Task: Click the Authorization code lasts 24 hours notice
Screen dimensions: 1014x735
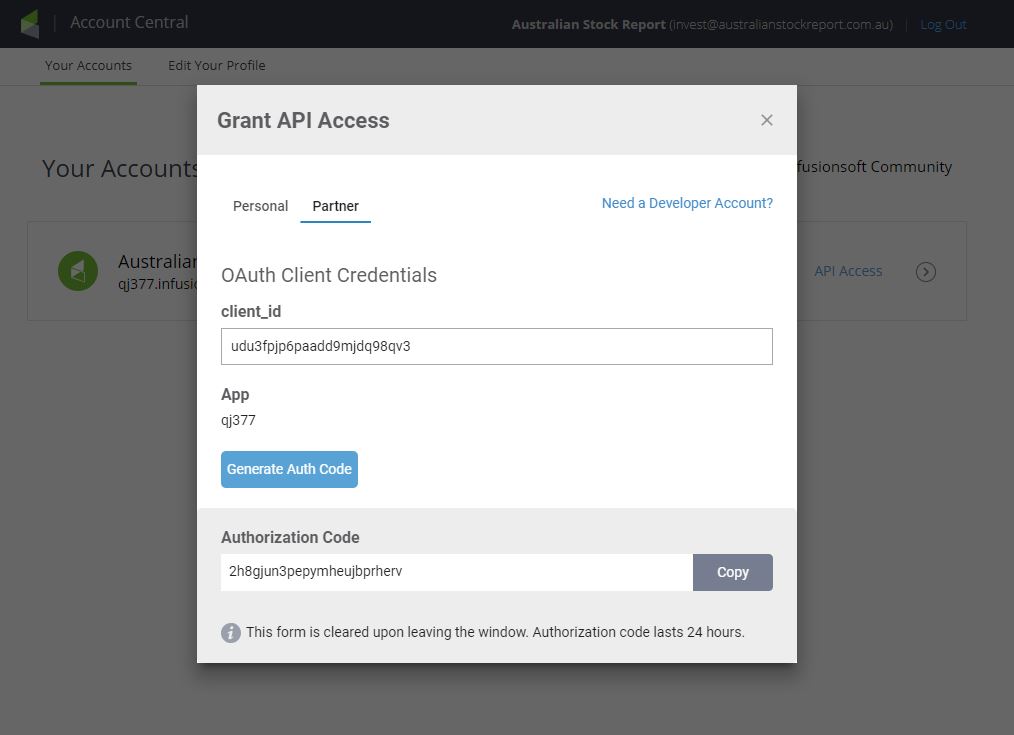Action: pyautogui.click(x=638, y=632)
